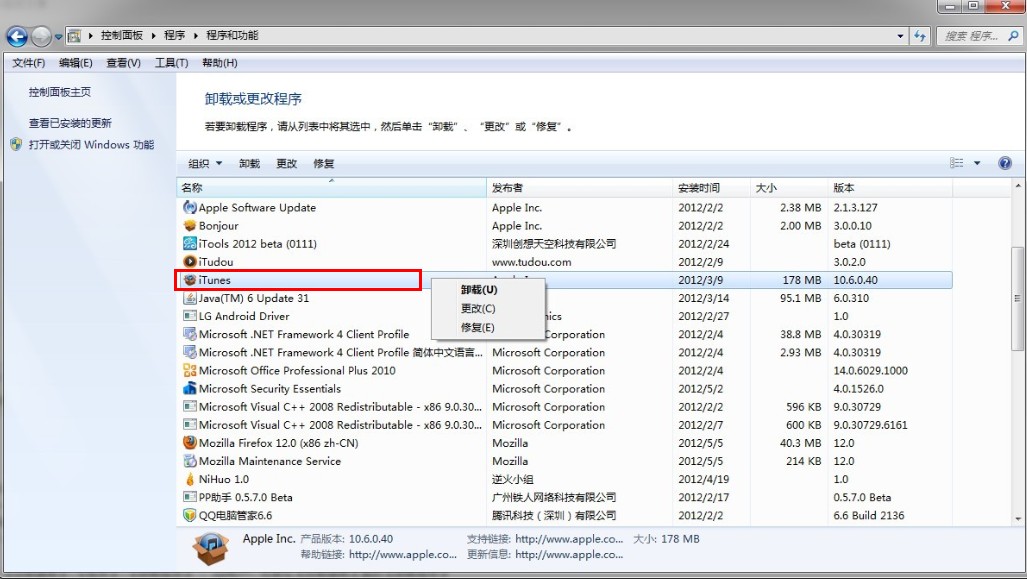Click the Mozilla Firefox 12.0 icon
Viewport: 1027px width, 579px height.
click(x=189, y=443)
